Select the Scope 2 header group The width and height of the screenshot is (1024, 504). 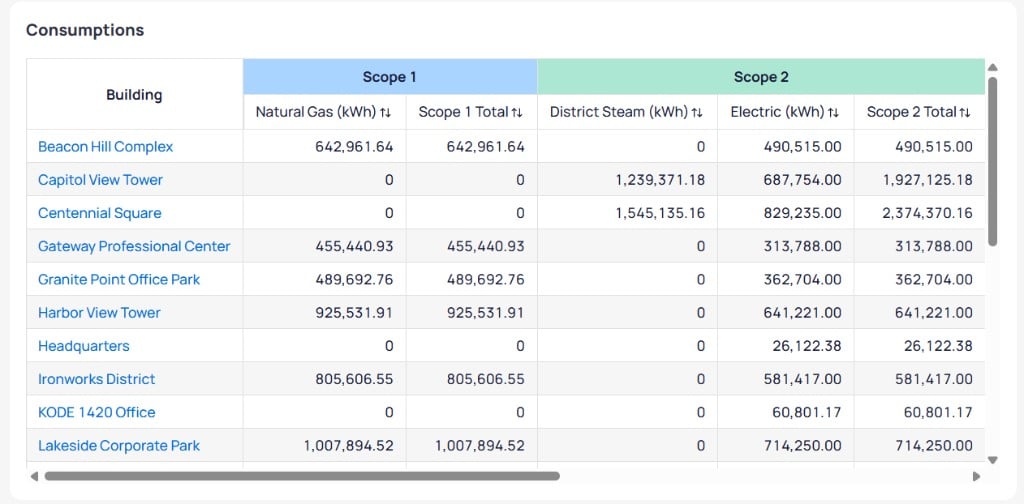761,77
